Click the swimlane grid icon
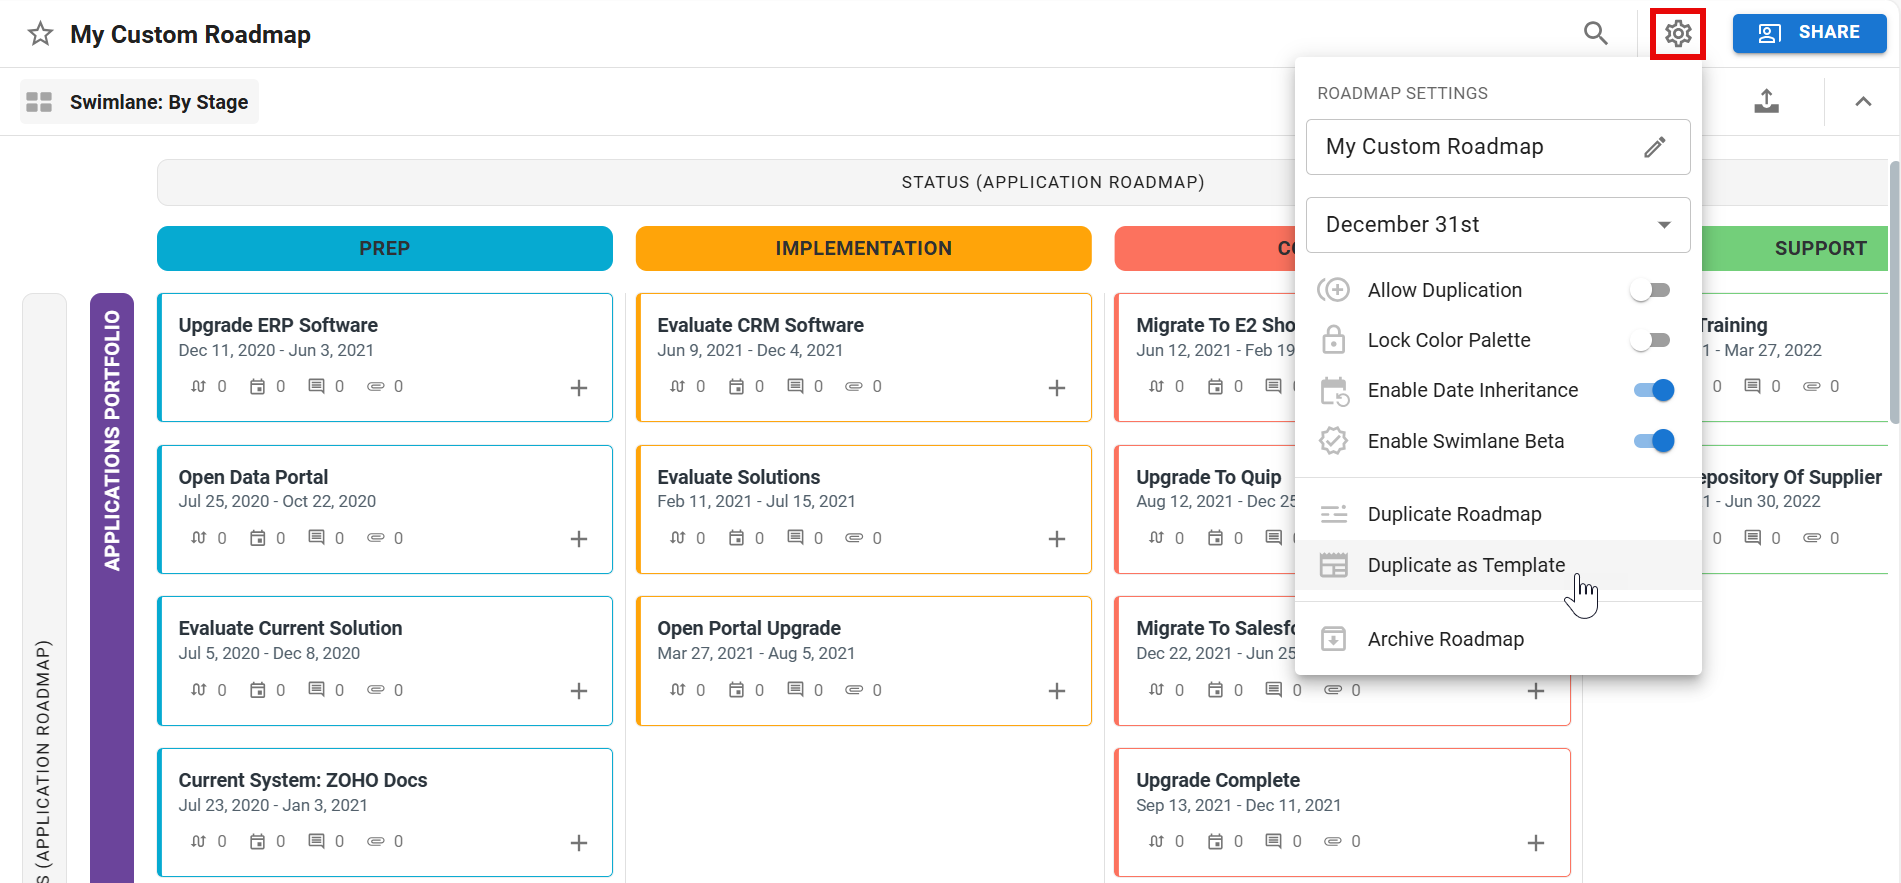The width and height of the screenshot is (1901, 883). point(39,102)
